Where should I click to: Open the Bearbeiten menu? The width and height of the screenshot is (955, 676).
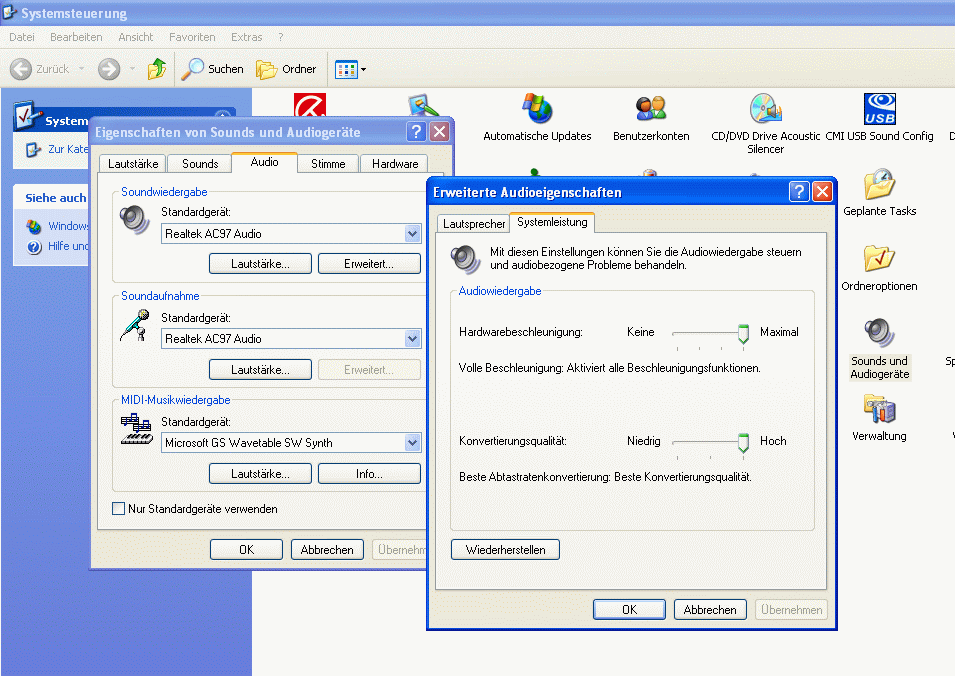(76, 37)
